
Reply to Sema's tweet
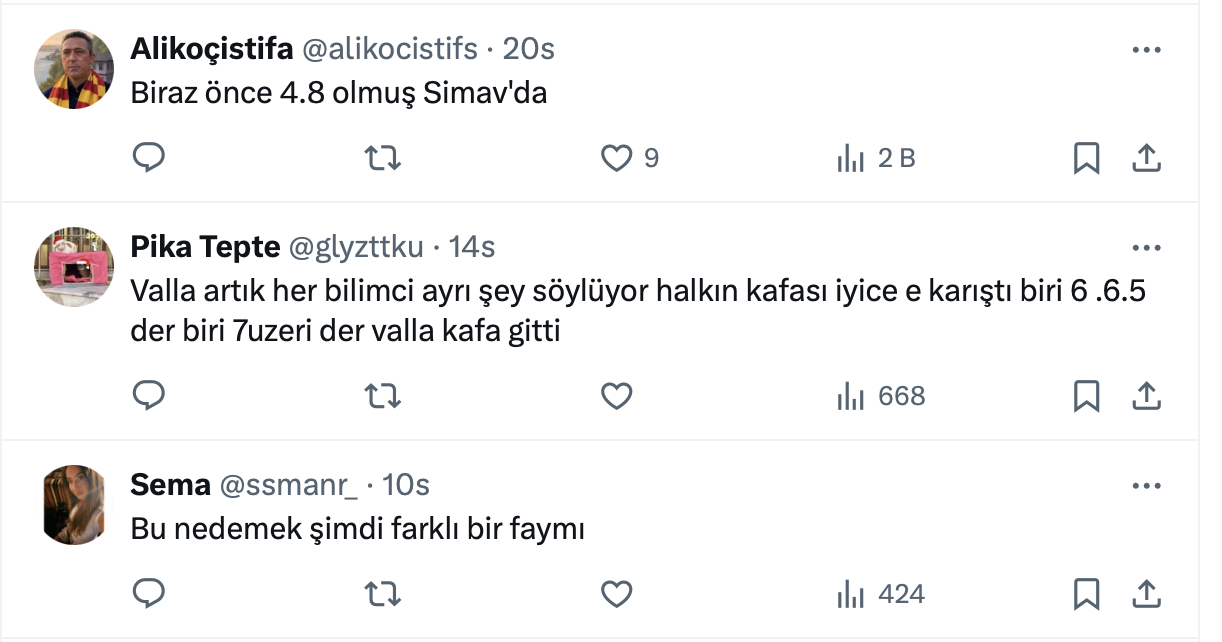click(x=149, y=594)
